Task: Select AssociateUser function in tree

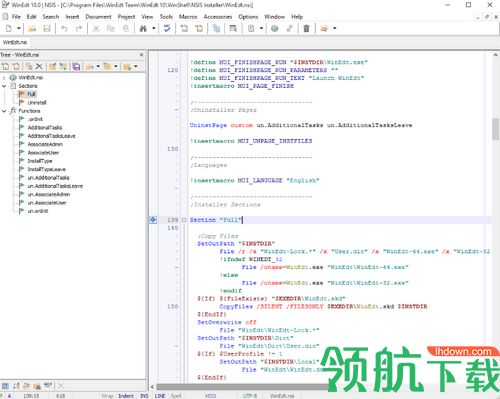Action: tap(43, 153)
